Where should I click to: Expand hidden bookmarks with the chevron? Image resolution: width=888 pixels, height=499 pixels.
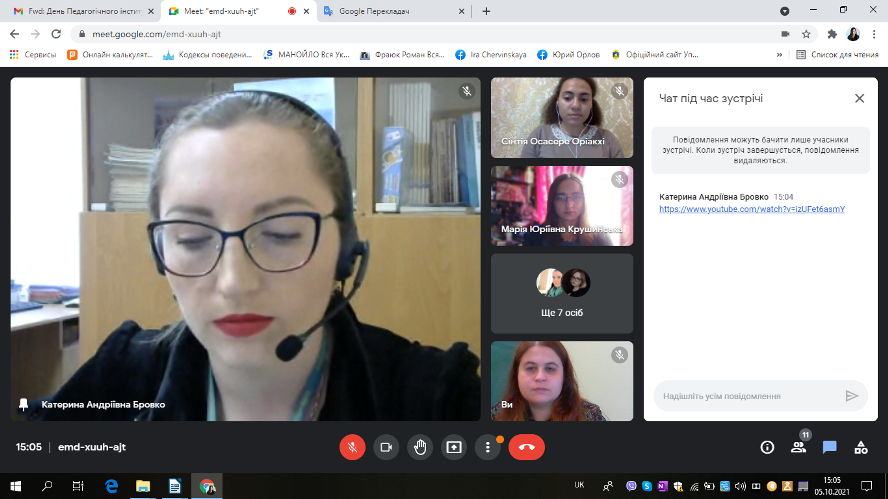point(779,55)
